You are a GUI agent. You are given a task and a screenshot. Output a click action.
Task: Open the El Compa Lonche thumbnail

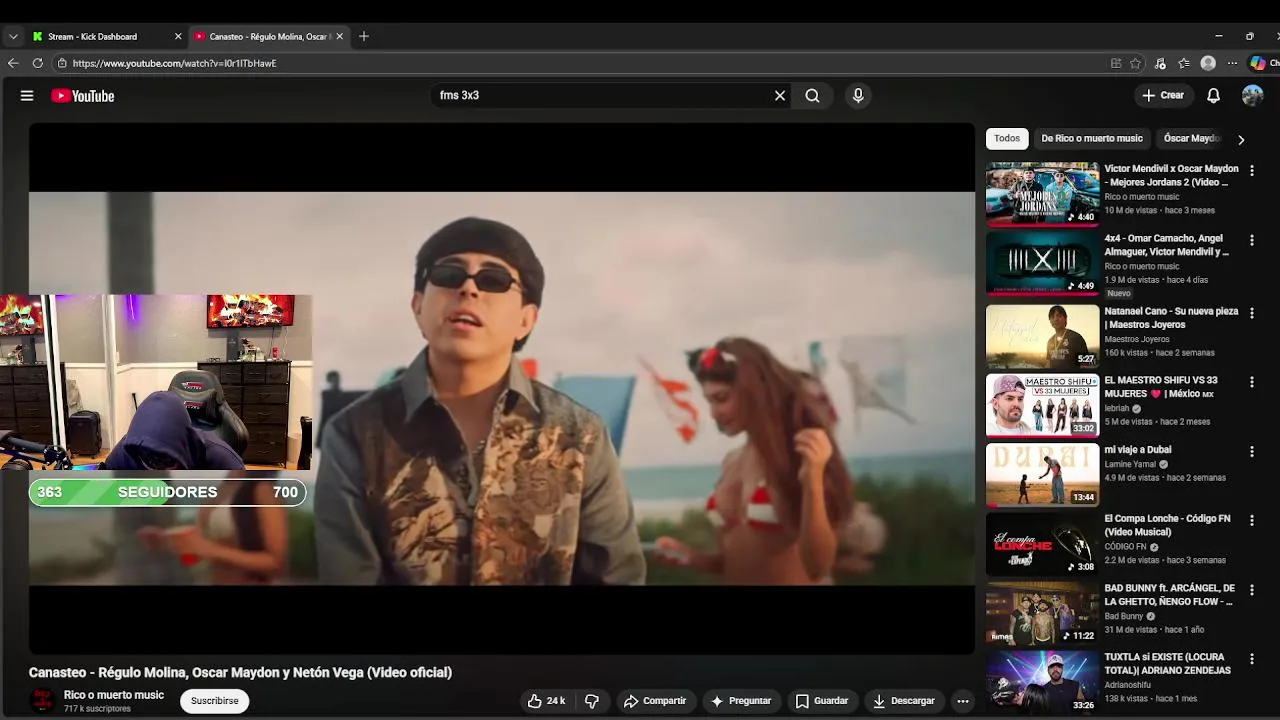coord(1042,544)
